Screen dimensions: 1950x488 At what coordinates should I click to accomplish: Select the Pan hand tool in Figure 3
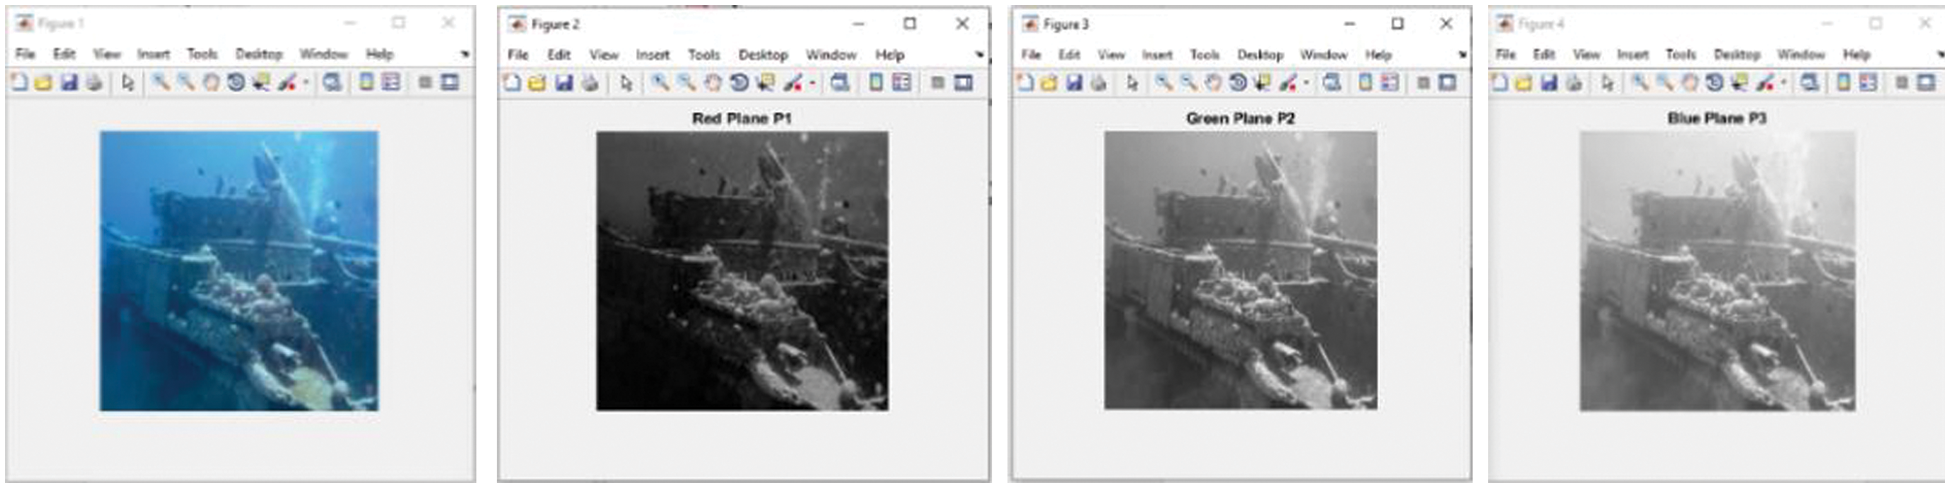point(1213,83)
